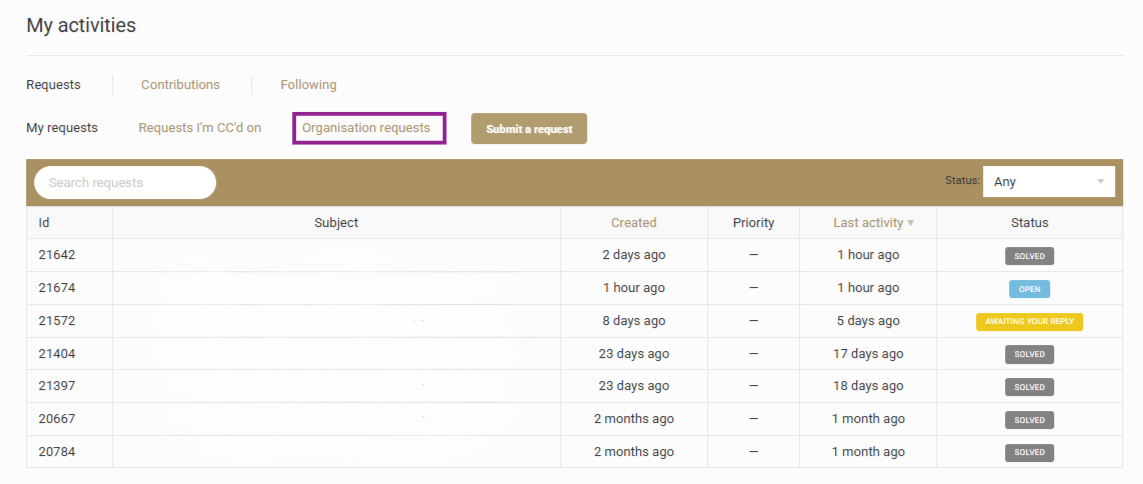Click the Last activity sort arrow
The height and width of the screenshot is (484, 1143).
[910, 223]
